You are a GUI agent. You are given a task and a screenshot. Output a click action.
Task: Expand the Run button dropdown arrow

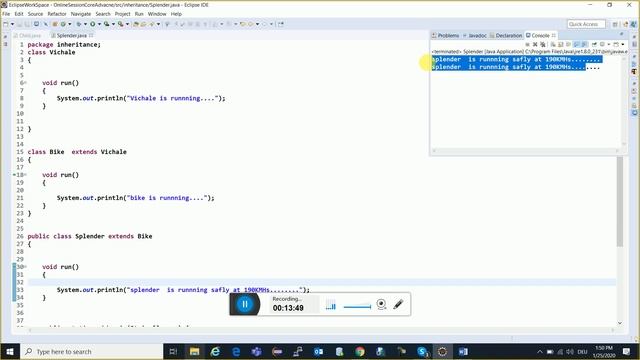[x=99, y=24]
